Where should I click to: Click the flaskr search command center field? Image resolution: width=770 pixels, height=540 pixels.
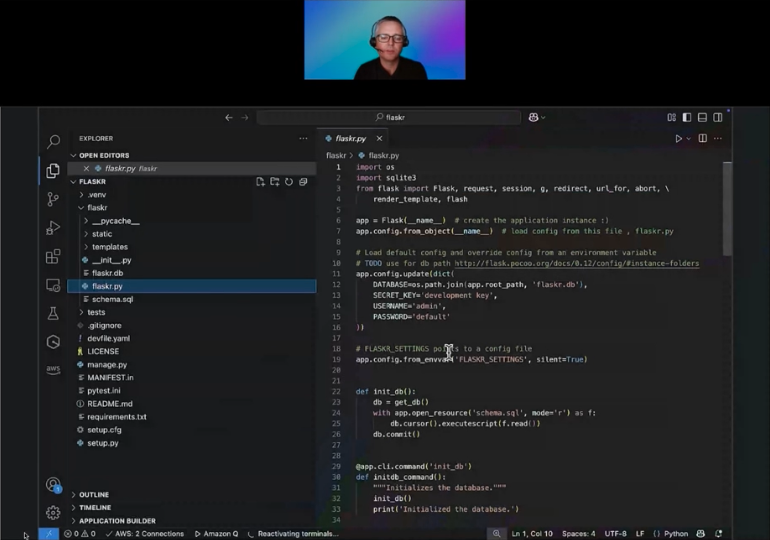[x=388, y=117]
